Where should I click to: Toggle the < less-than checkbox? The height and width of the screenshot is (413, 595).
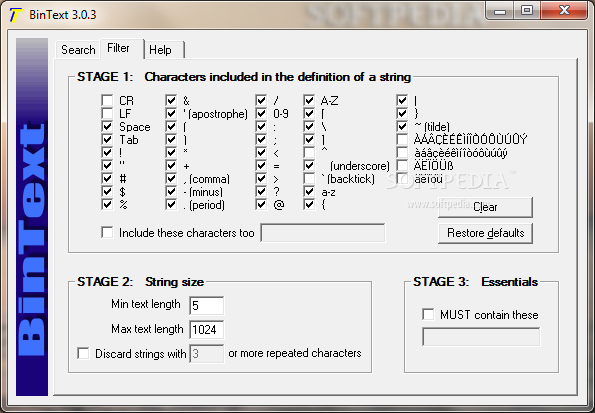coord(261,153)
